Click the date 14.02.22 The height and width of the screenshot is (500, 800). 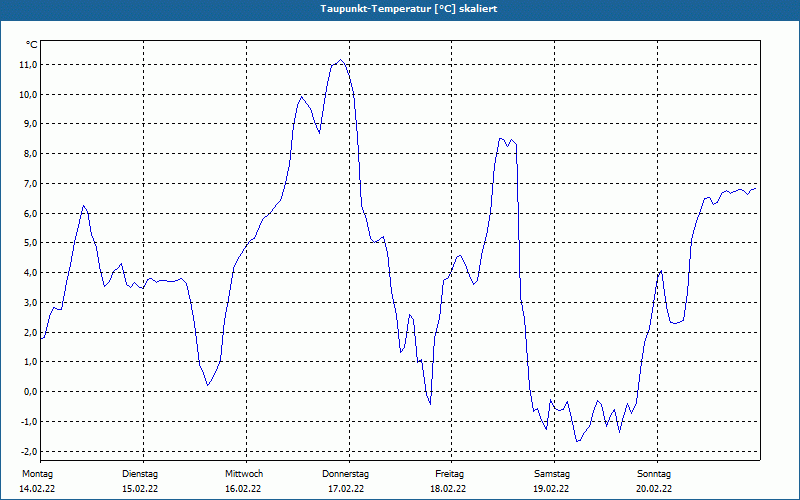coord(37,489)
